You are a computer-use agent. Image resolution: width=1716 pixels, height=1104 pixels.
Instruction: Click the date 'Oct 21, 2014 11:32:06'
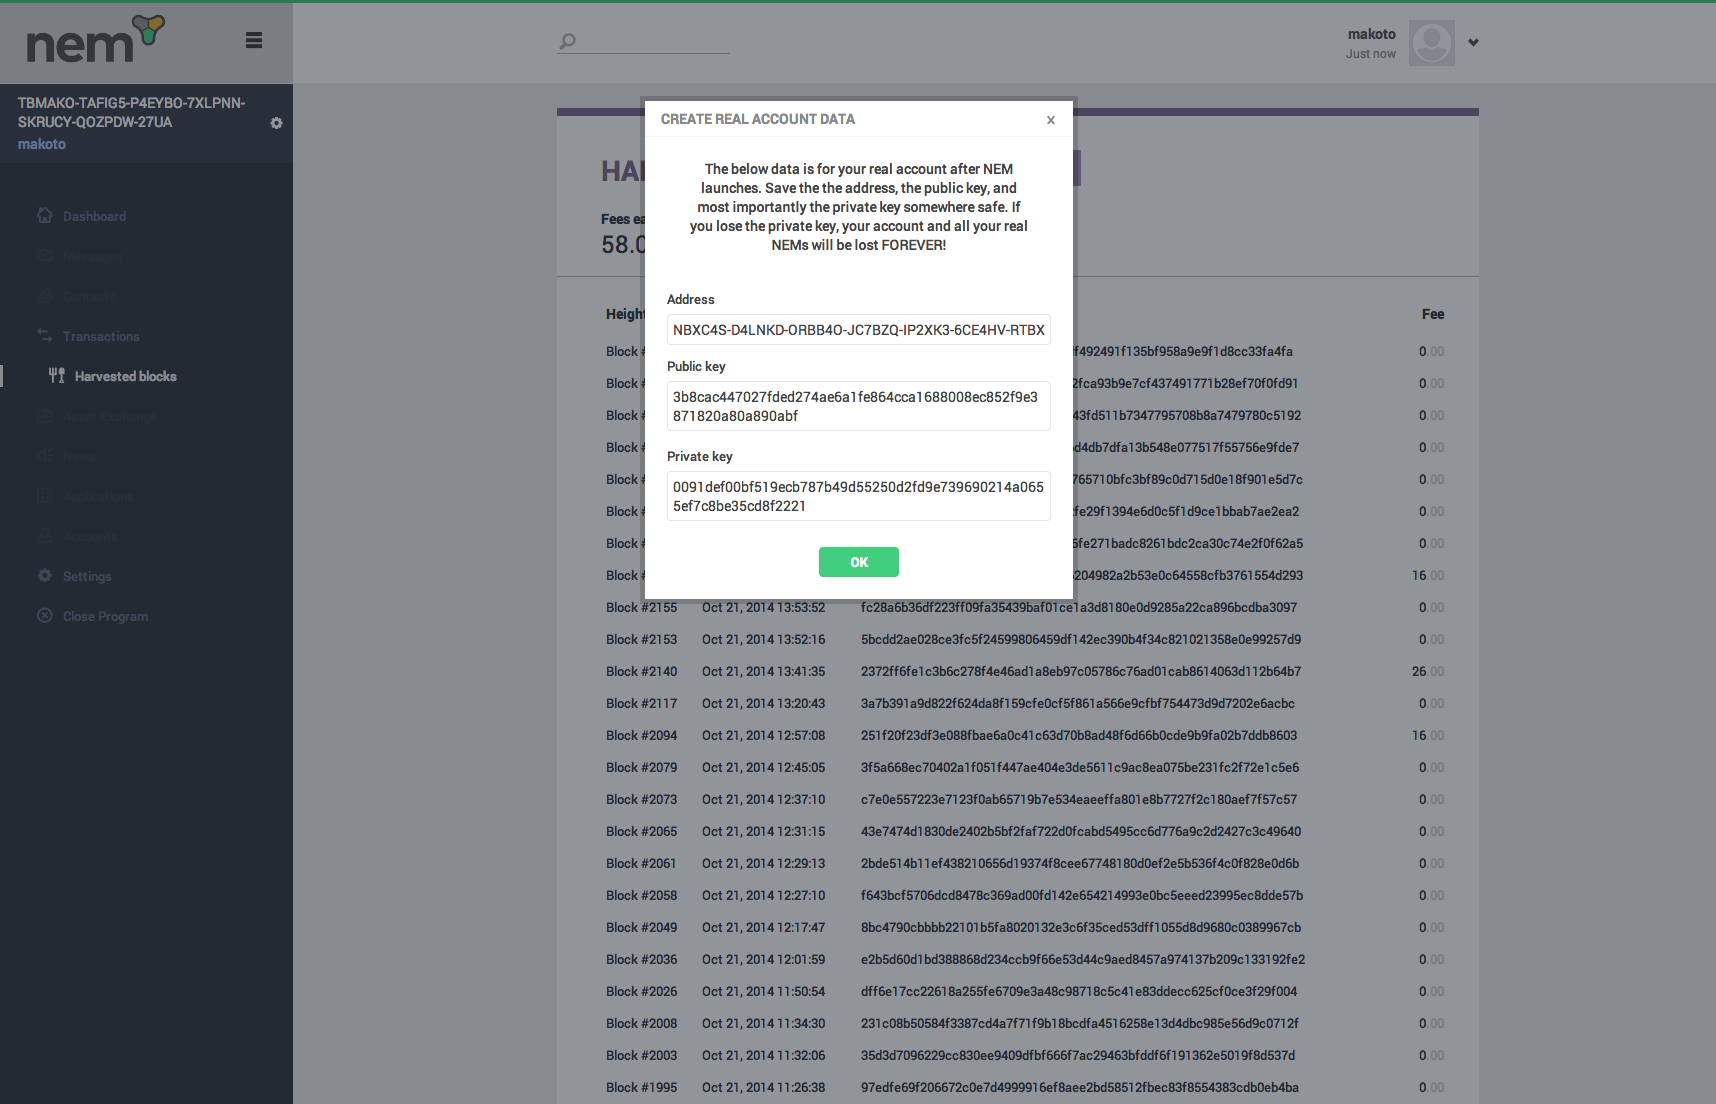764,1055
